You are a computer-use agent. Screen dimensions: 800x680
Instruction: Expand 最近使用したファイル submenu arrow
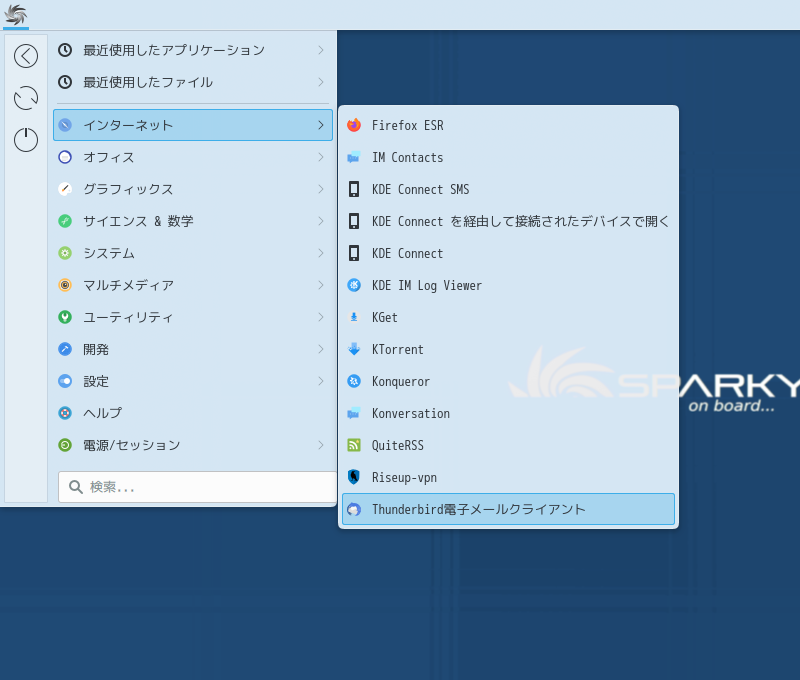coord(321,82)
